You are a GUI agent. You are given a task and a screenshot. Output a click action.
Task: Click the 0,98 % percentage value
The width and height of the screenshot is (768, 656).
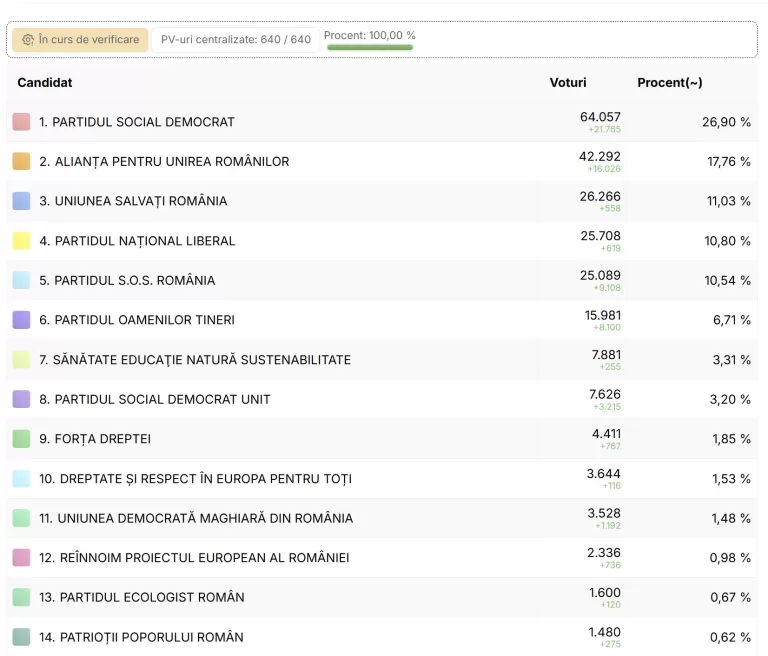pos(730,558)
